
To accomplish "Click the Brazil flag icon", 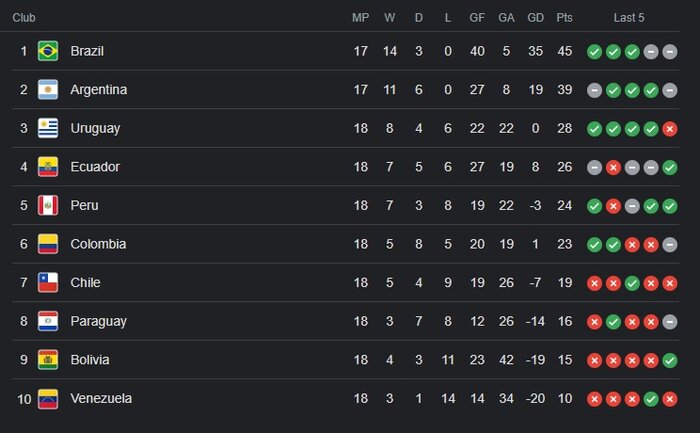I will point(48,51).
